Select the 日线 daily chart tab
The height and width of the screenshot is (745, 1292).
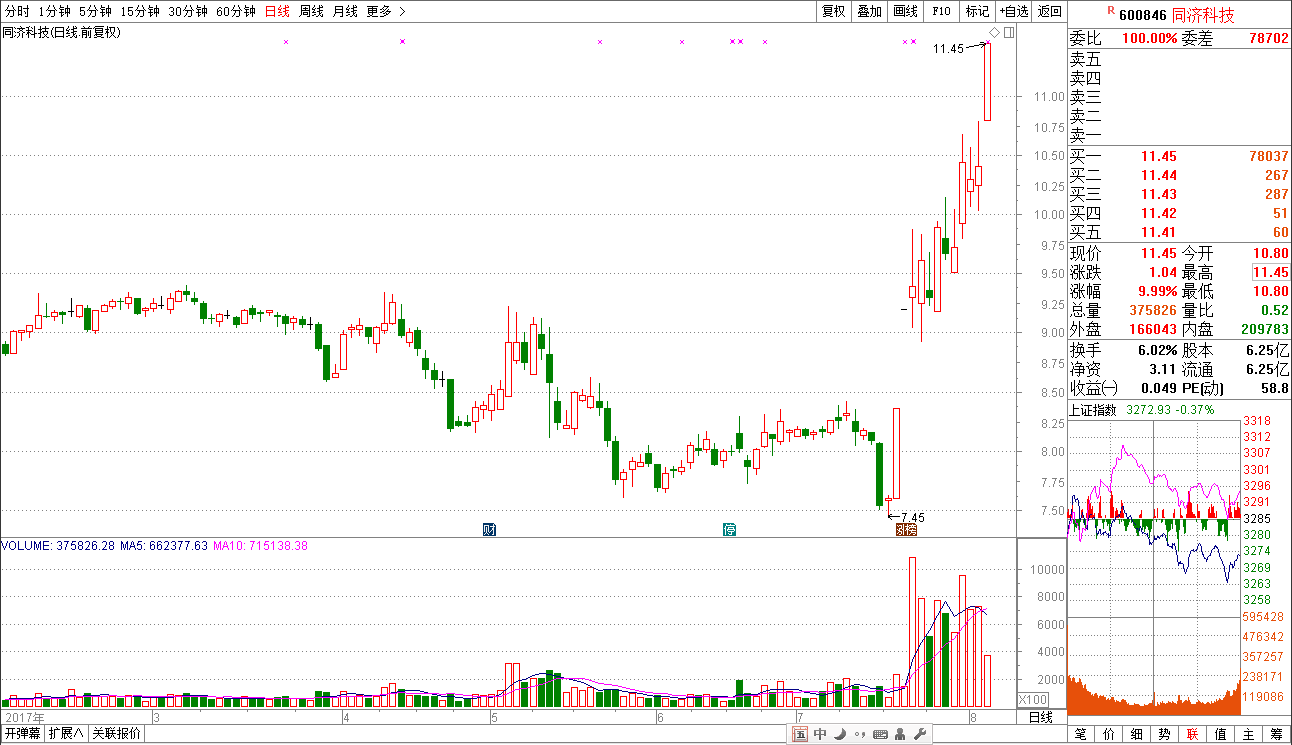pos(277,11)
